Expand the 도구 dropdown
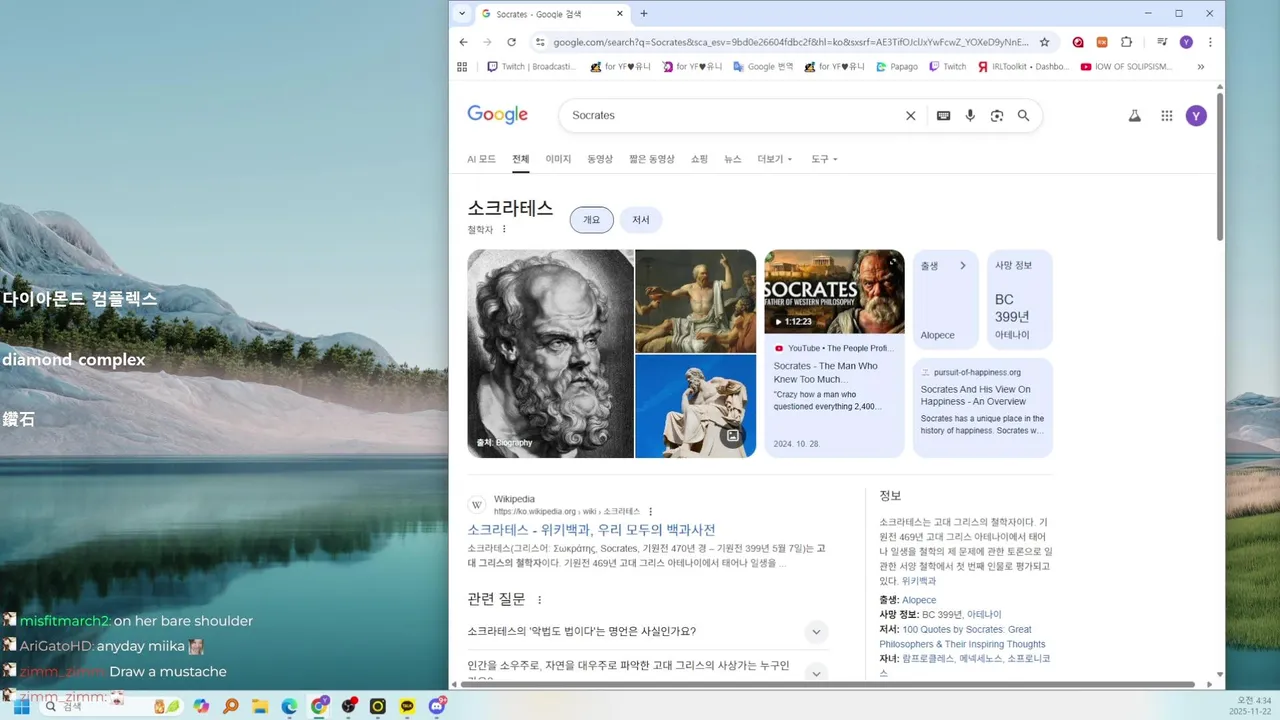 point(824,159)
